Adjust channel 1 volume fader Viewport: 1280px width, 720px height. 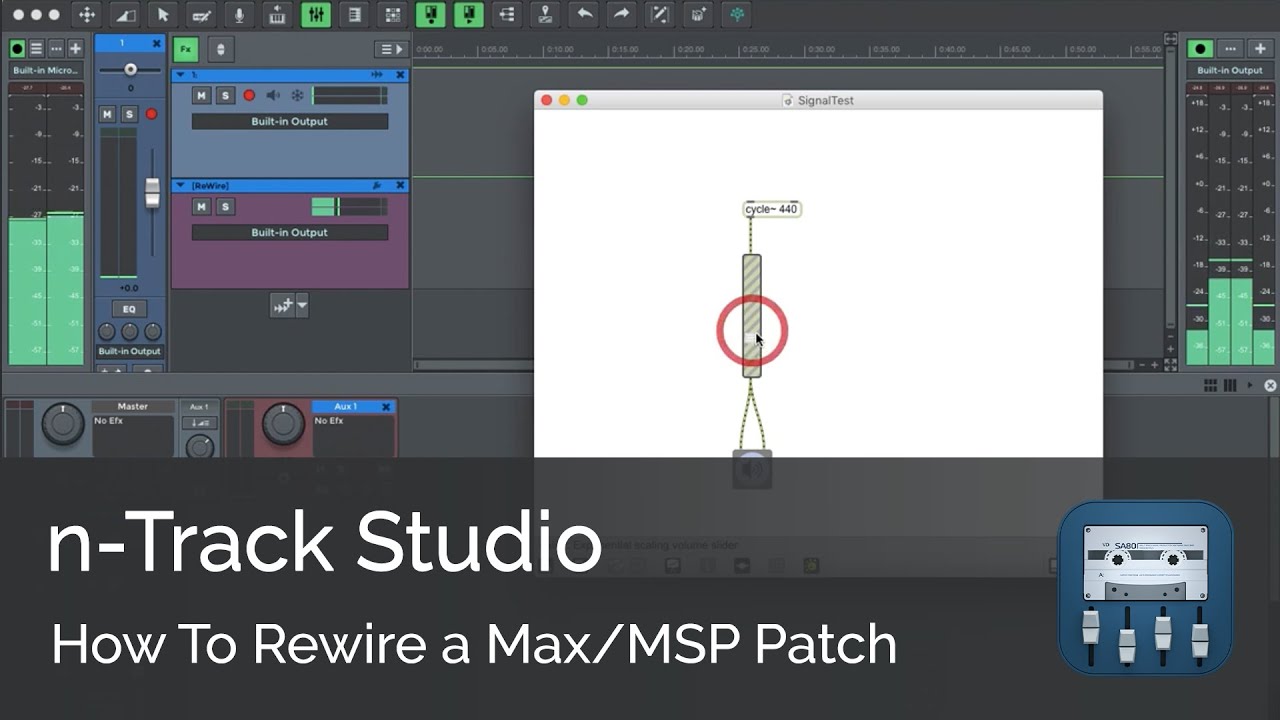click(152, 193)
